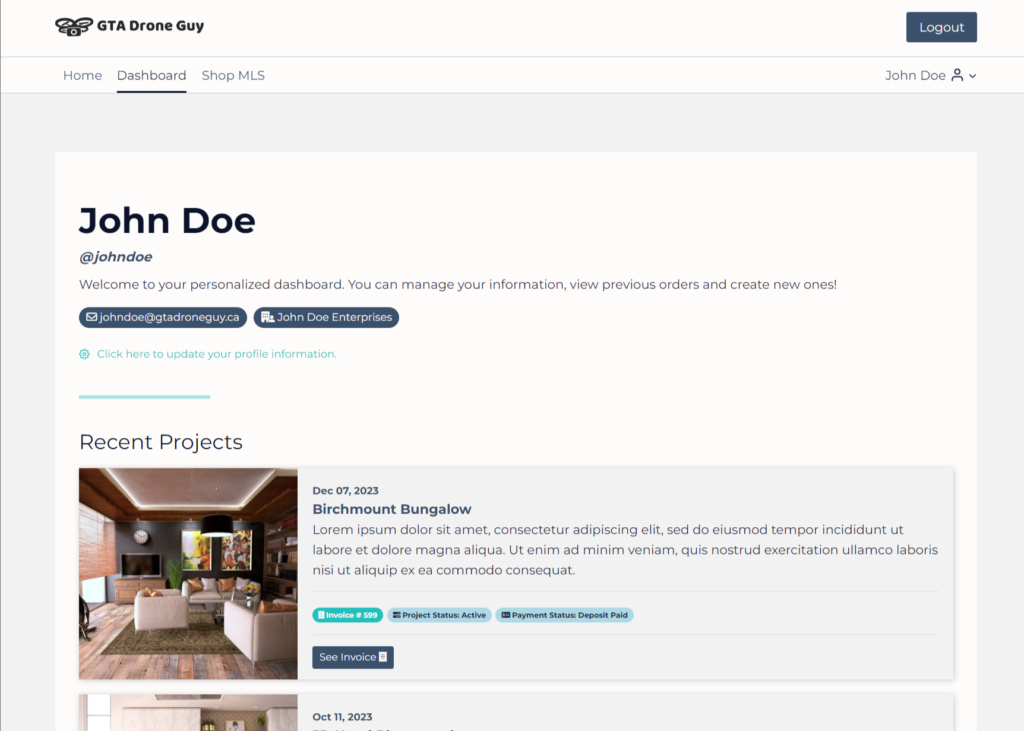Image resolution: width=1024 pixels, height=731 pixels.
Task: Click here to update your profile information link
Action: coord(217,354)
